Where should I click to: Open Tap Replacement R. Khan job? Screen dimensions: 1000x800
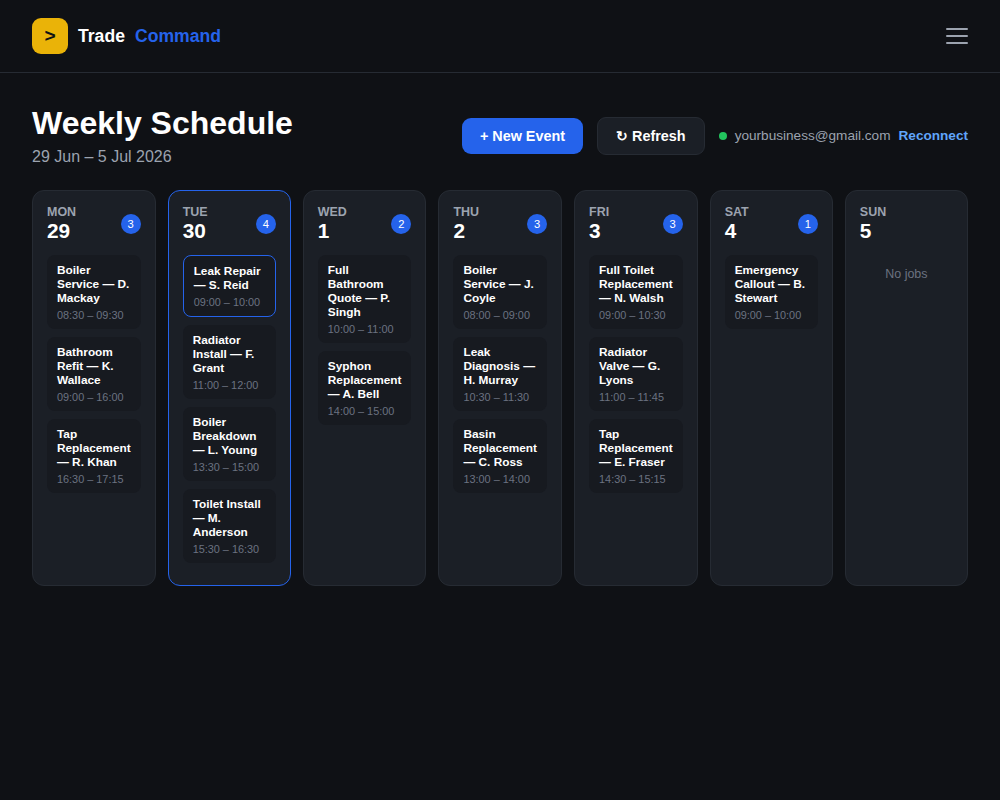[x=94, y=456]
